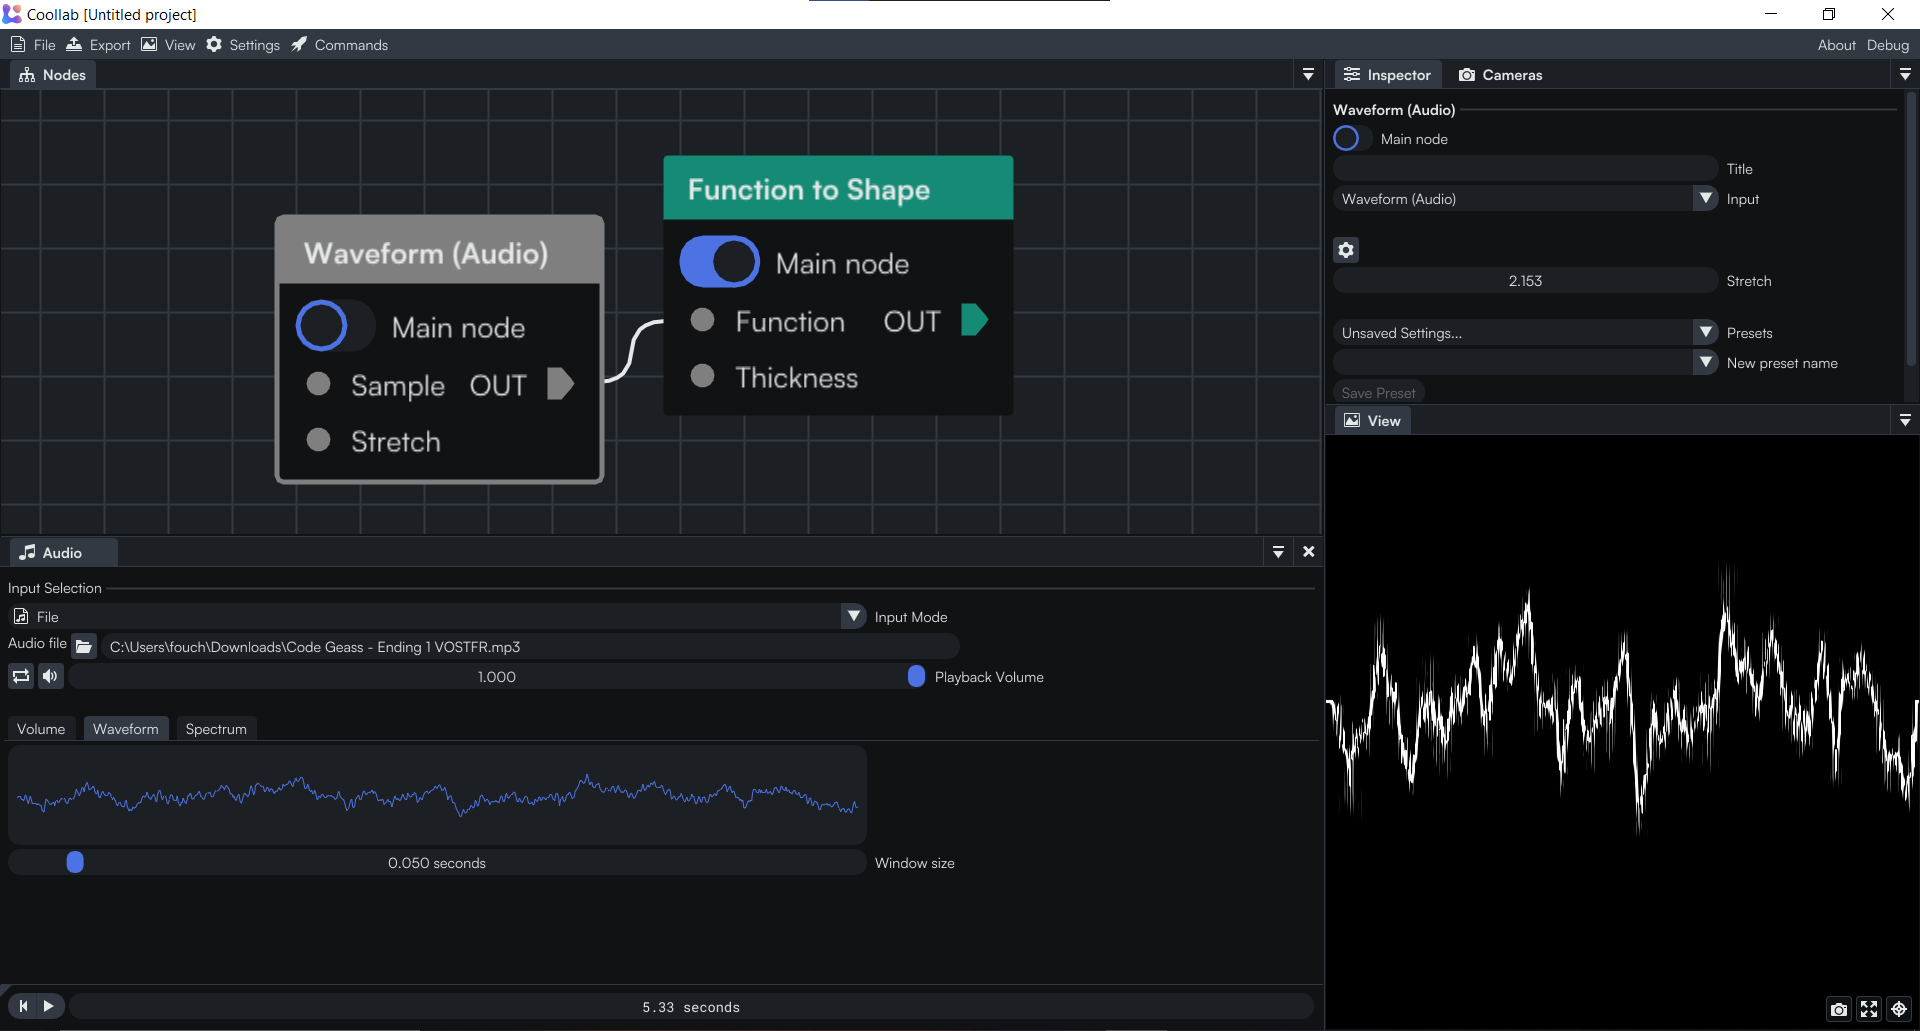This screenshot has width=1920, height=1031.
Task: Click the 5.33 seconds timeline bar
Action: (691, 1007)
